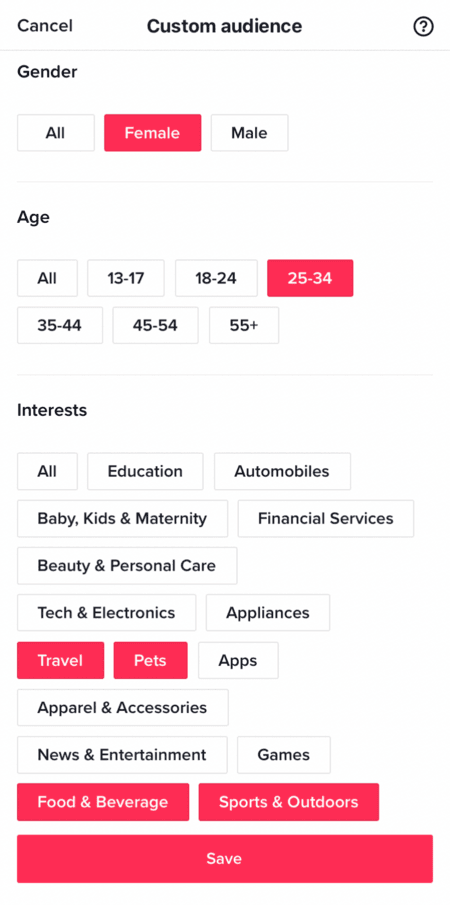This screenshot has height=905, width=450.
Task: Choose All genders
Action: click(55, 133)
